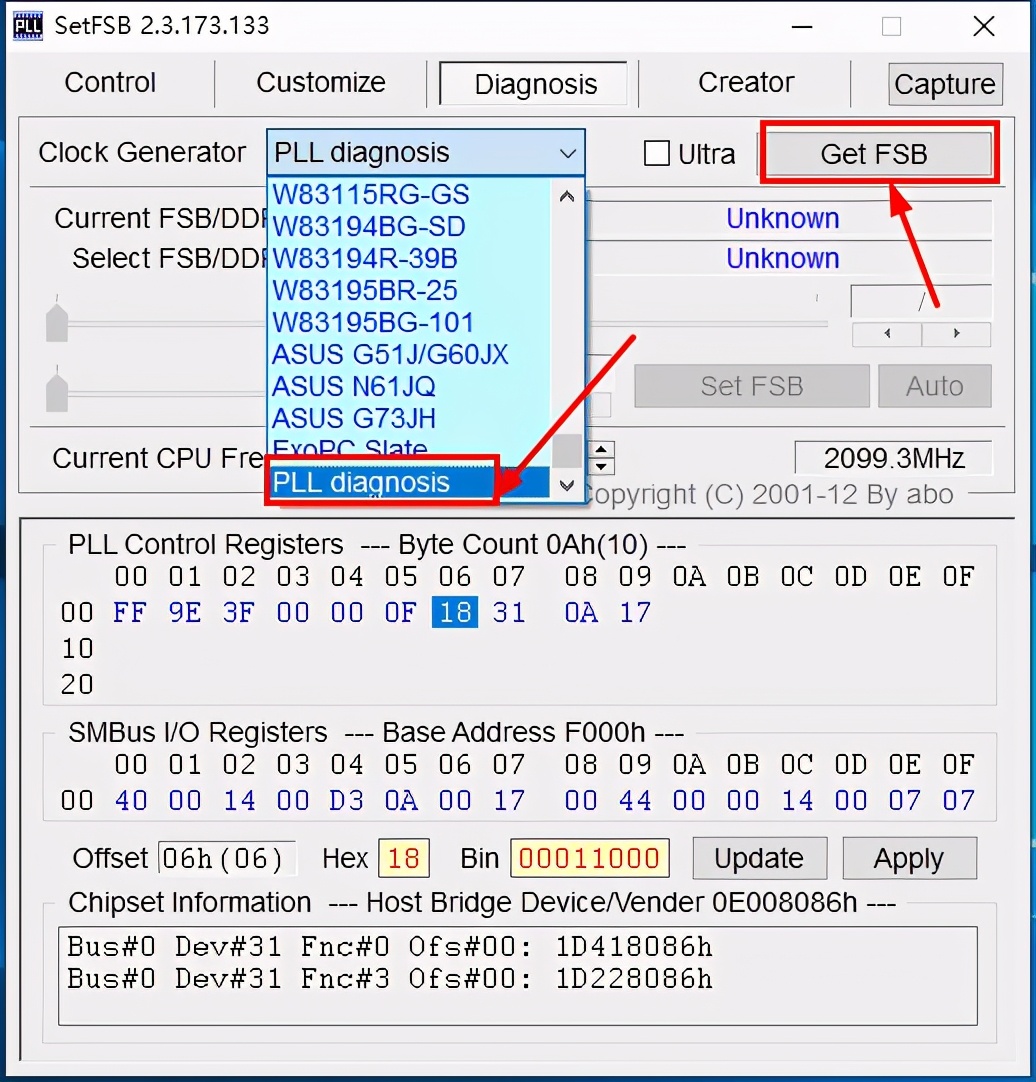Viewport: 1036px width, 1082px height.
Task: Click the scrollbar down arrow in the clock generator list
Action: coord(566,485)
